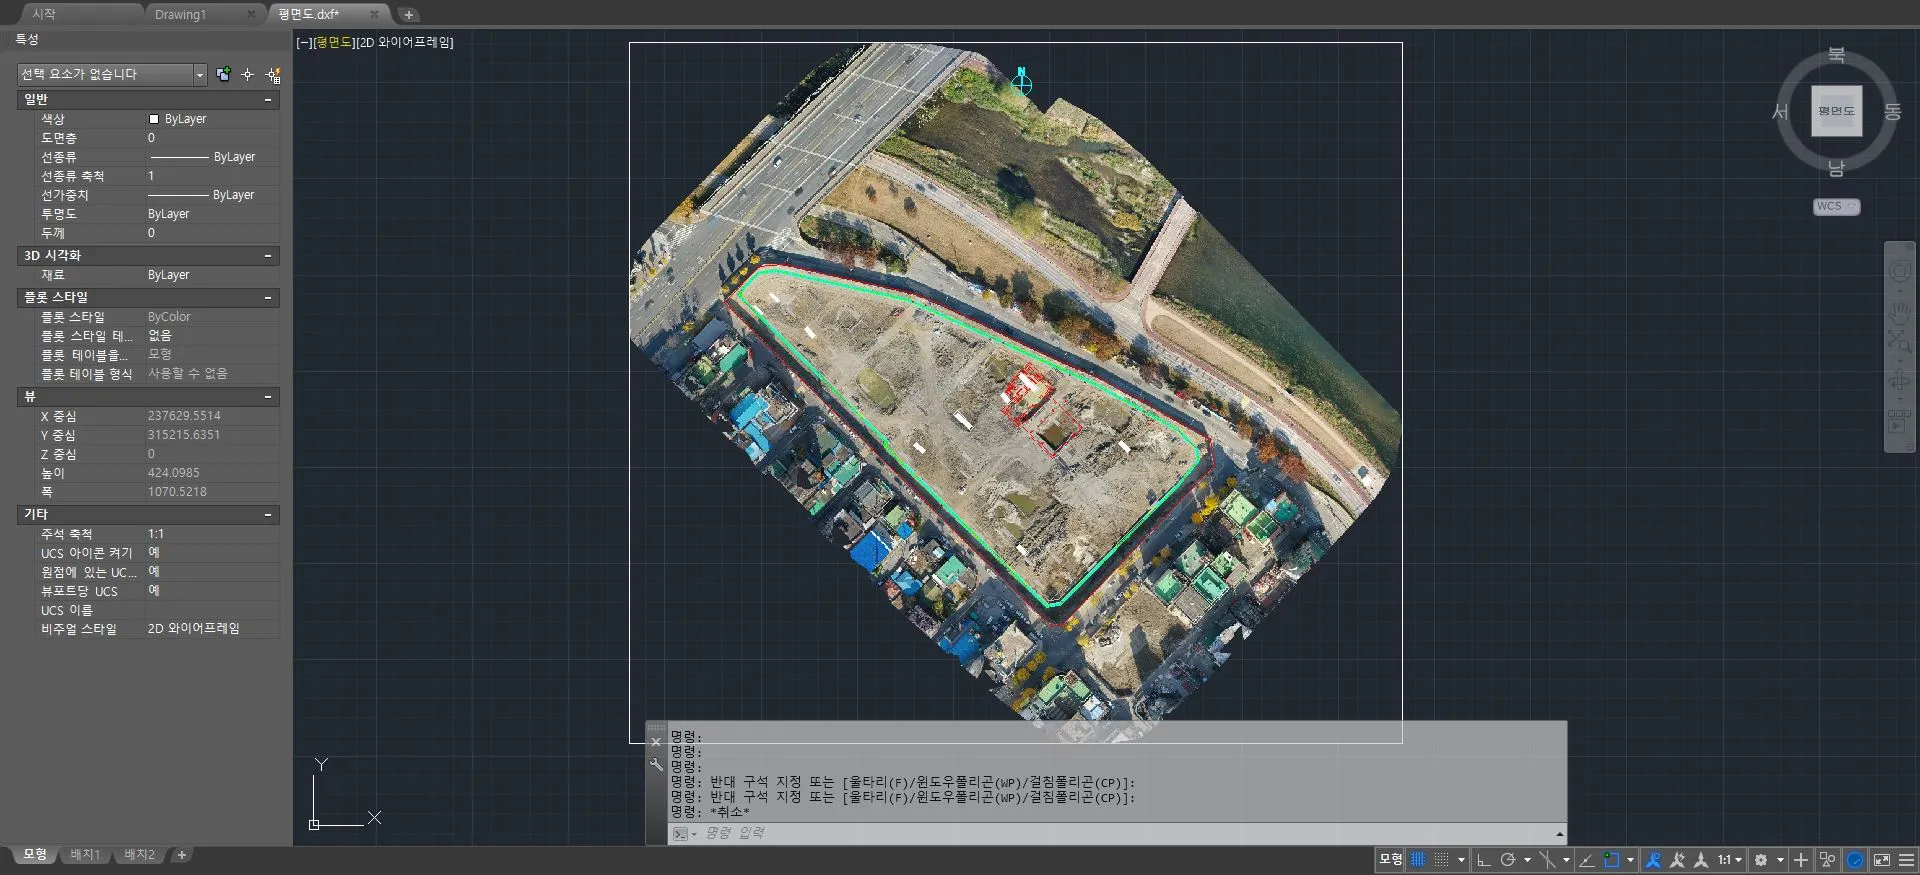Image resolution: width=1920 pixels, height=875 pixels.
Task: Click the new drawing tab plus button
Action: click(409, 14)
